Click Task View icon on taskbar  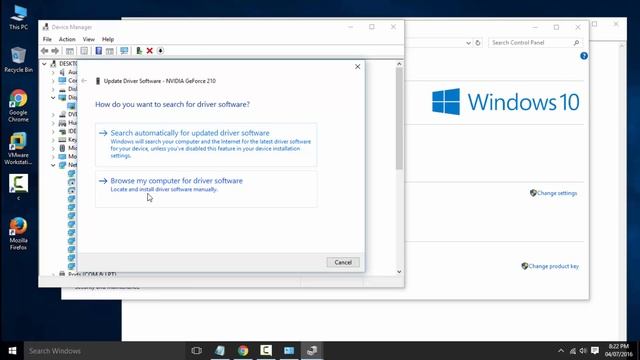click(x=196, y=351)
